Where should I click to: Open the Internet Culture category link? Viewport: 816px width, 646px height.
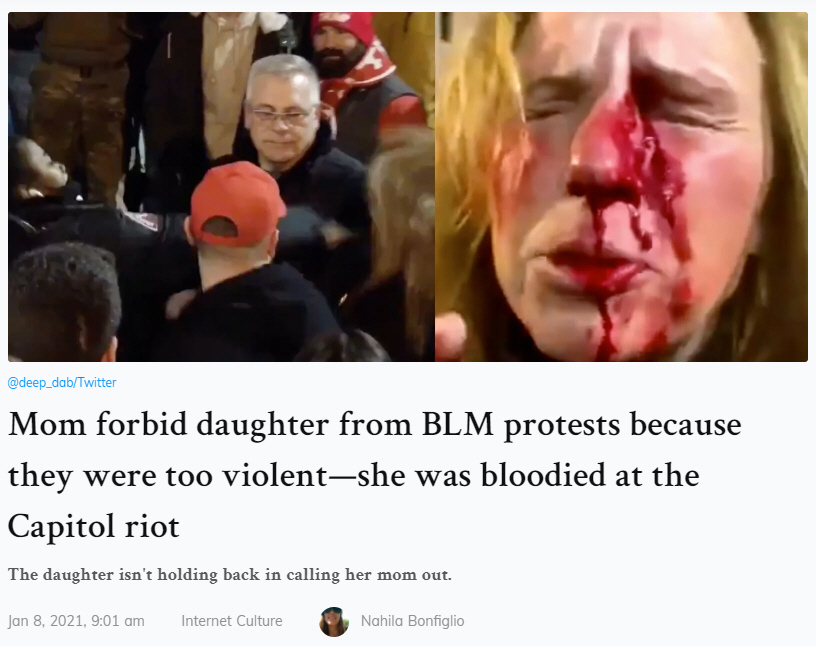[232, 621]
